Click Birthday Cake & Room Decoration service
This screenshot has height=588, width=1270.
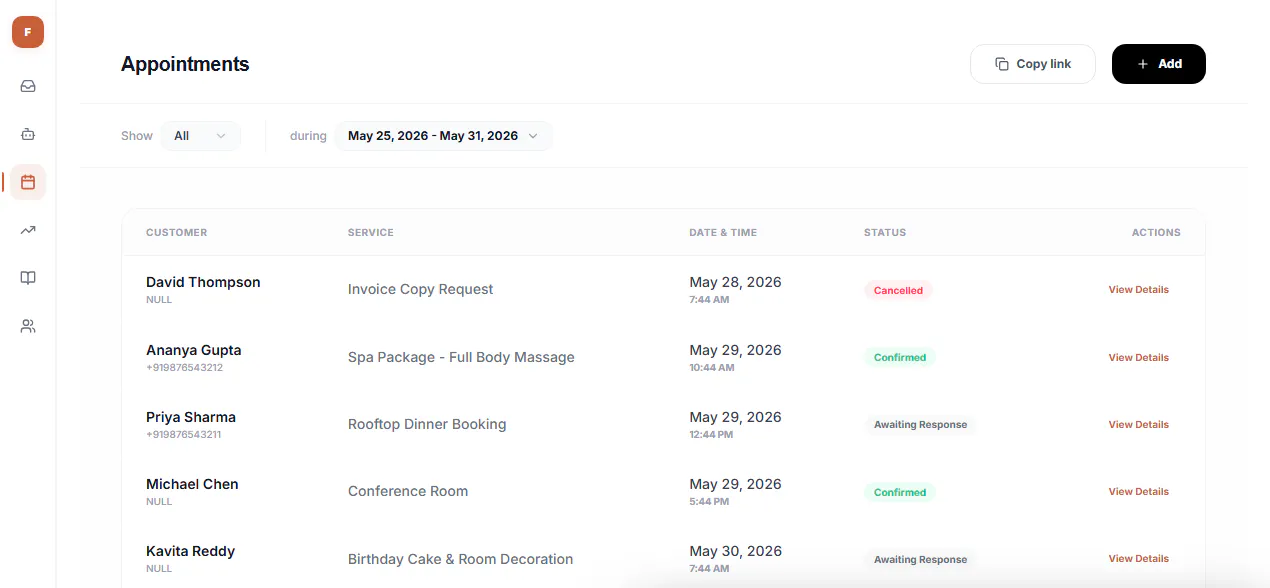(461, 560)
